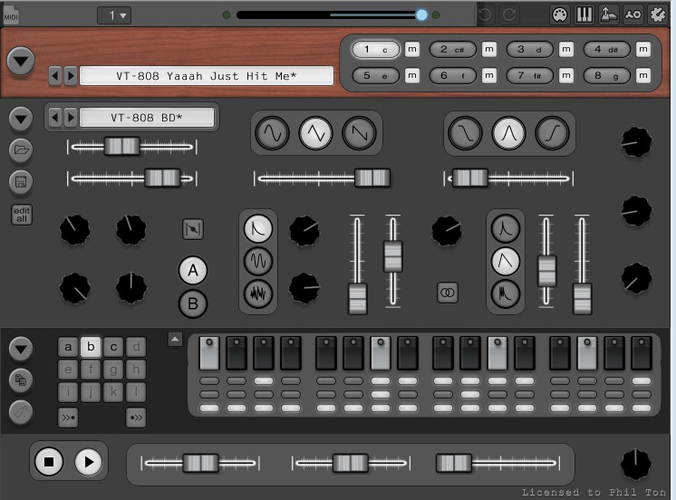Open the MIDI connector settings icon
Image resolution: width=676 pixels, height=500 pixels.
tap(560, 15)
